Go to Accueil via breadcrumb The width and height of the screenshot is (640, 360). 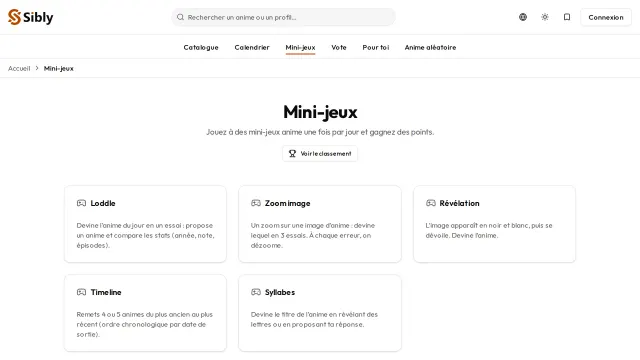pos(19,68)
